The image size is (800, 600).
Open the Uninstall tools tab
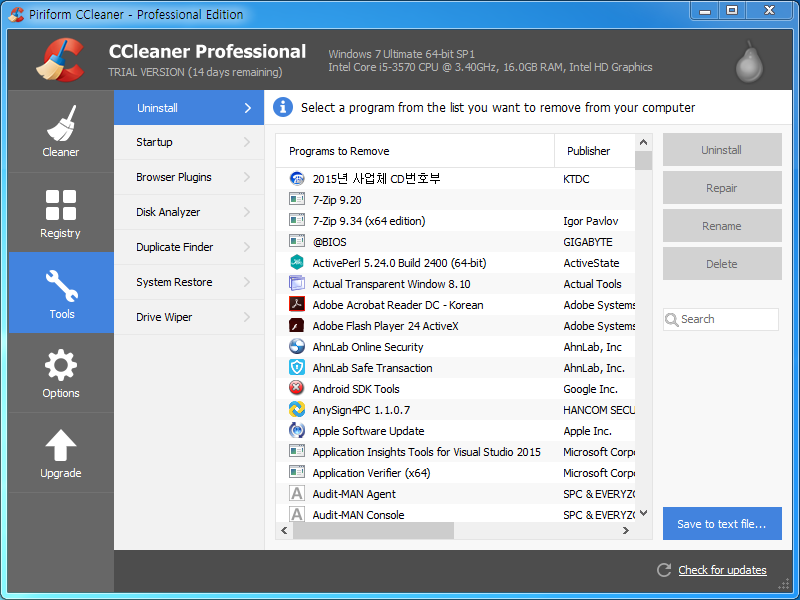click(x=189, y=108)
